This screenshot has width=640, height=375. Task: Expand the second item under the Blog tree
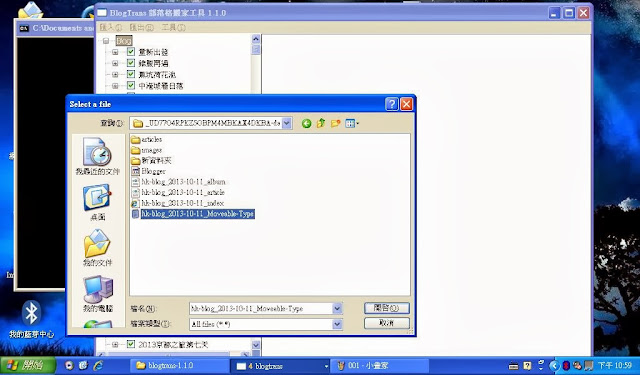pos(115,63)
